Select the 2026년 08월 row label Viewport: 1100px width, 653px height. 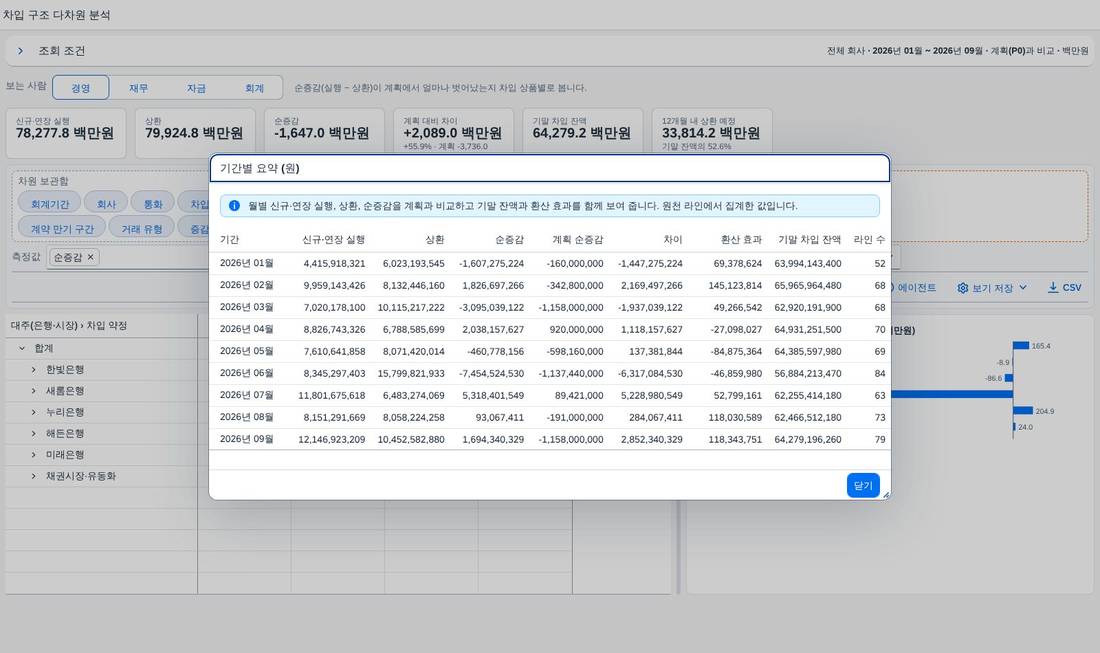(246, 417)
